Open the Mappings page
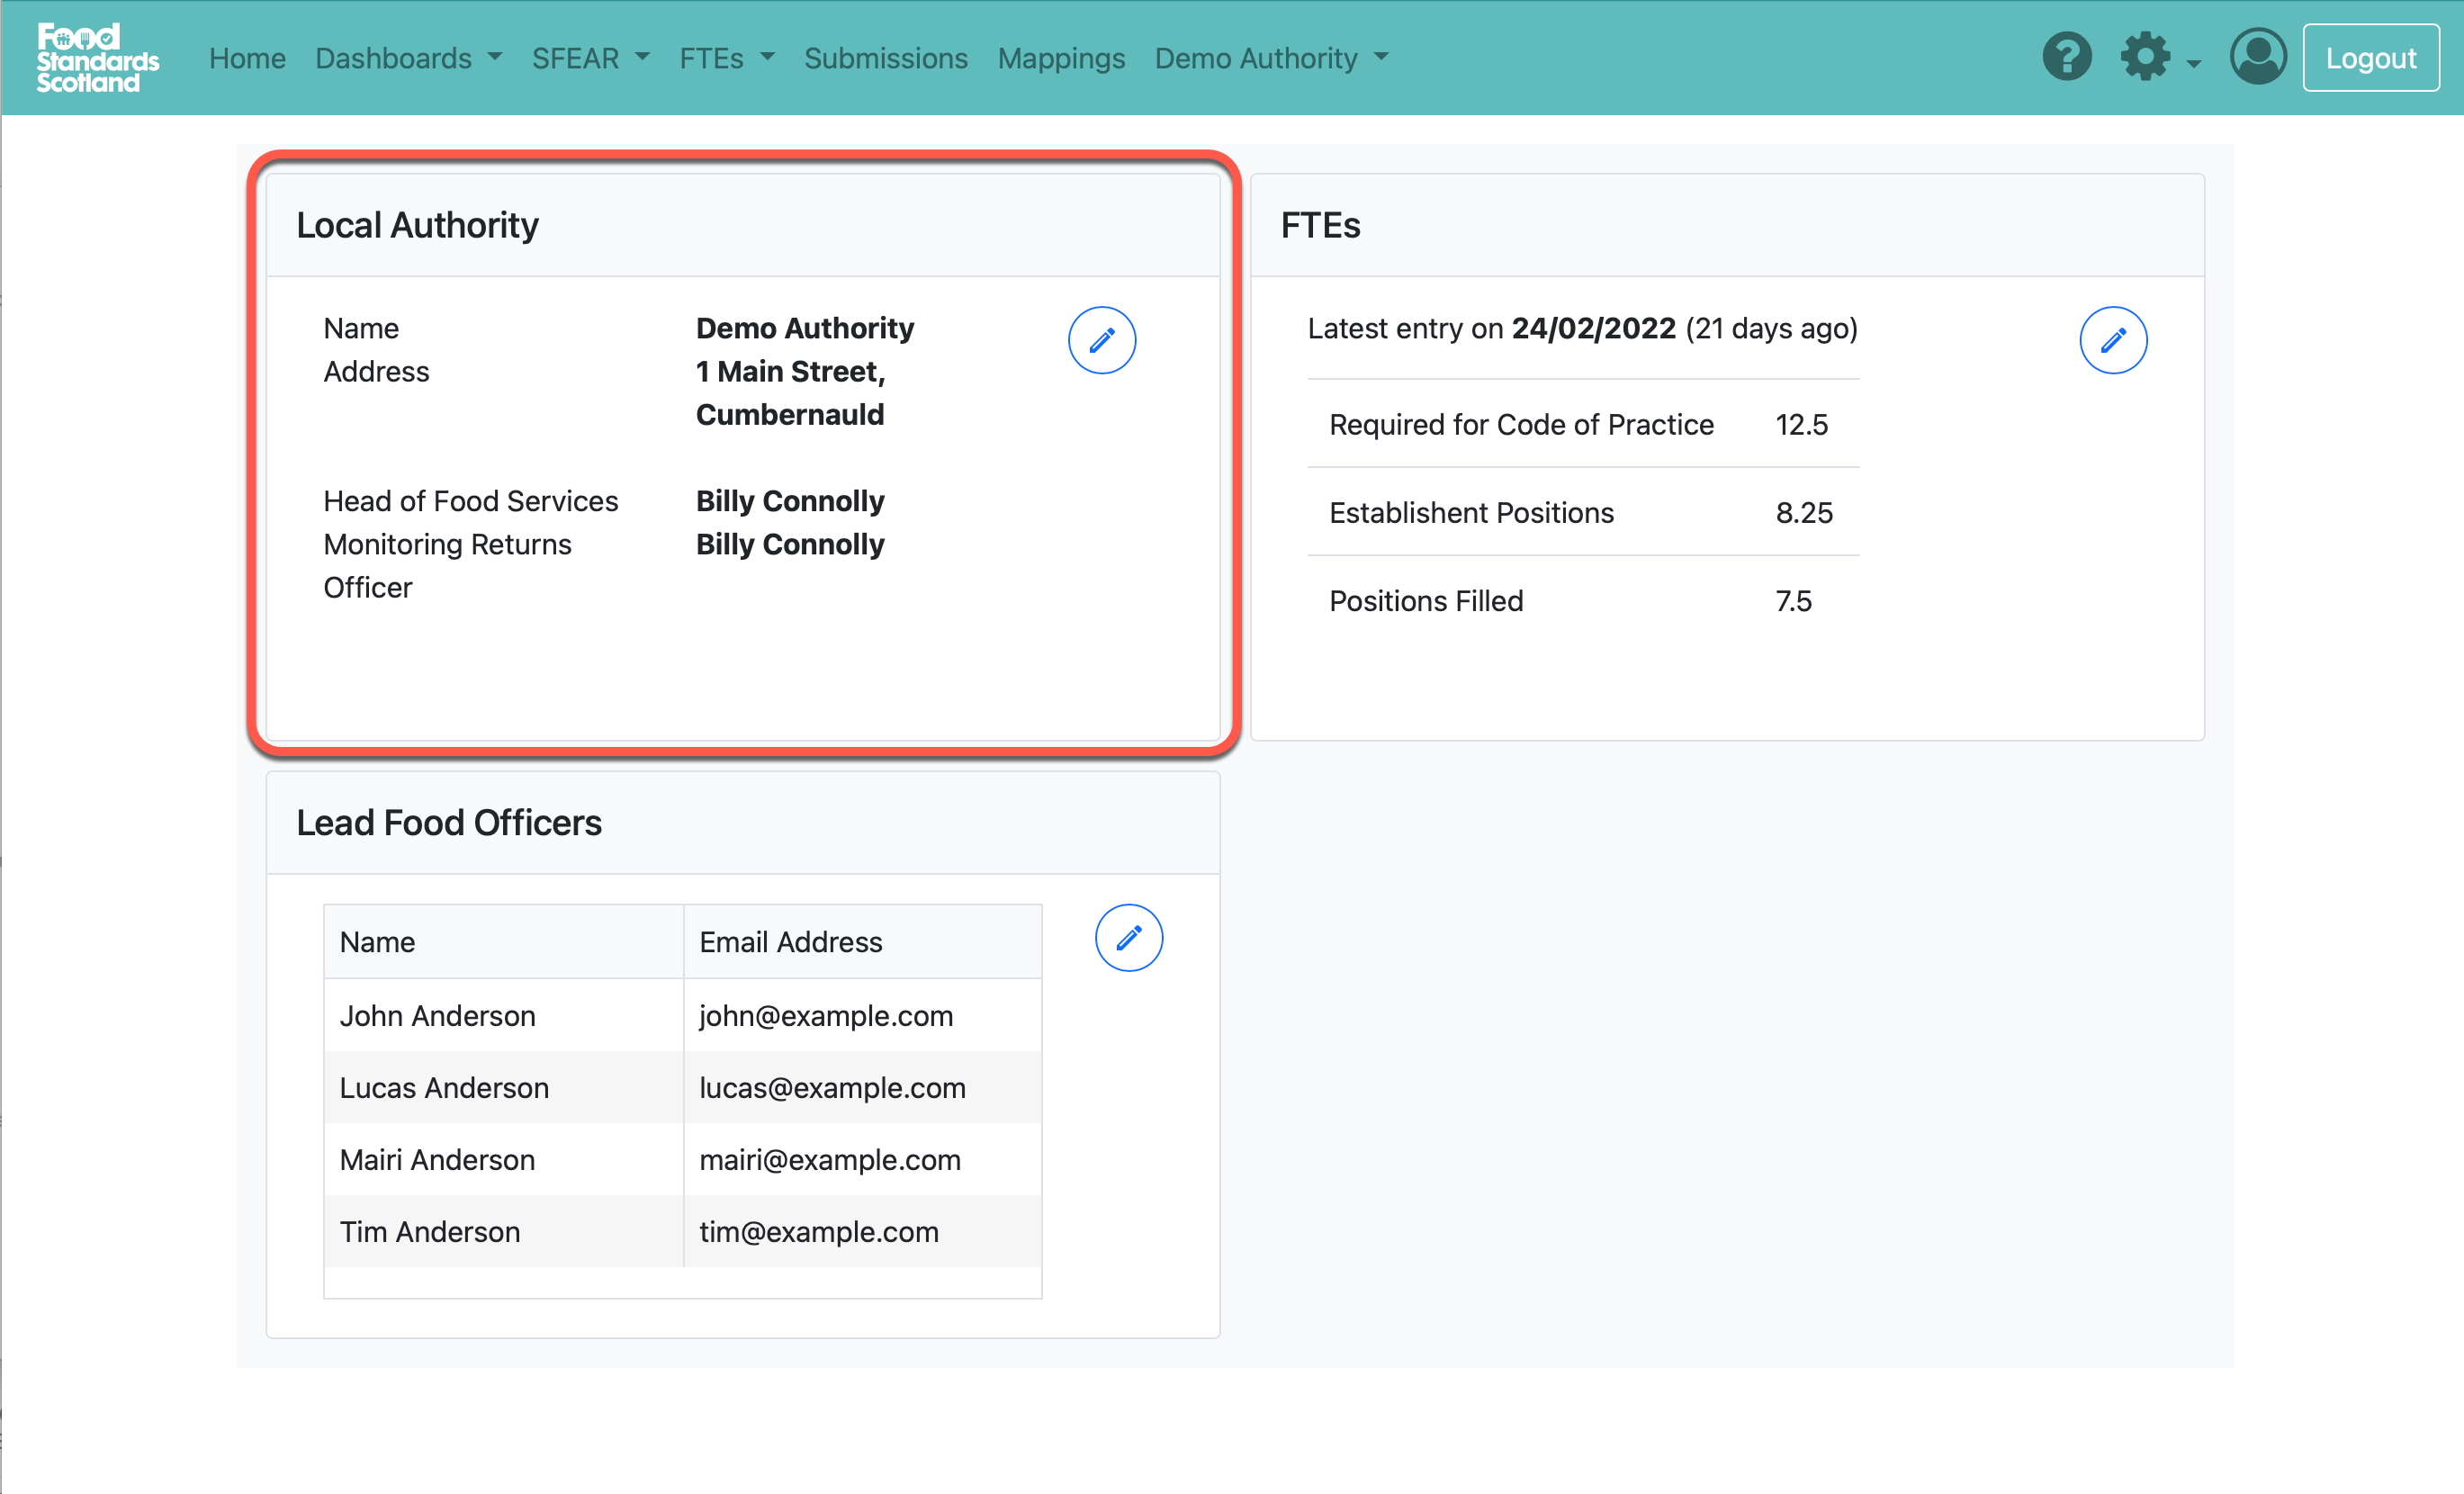2464x1494 pixels. [x=1060, y=58]
